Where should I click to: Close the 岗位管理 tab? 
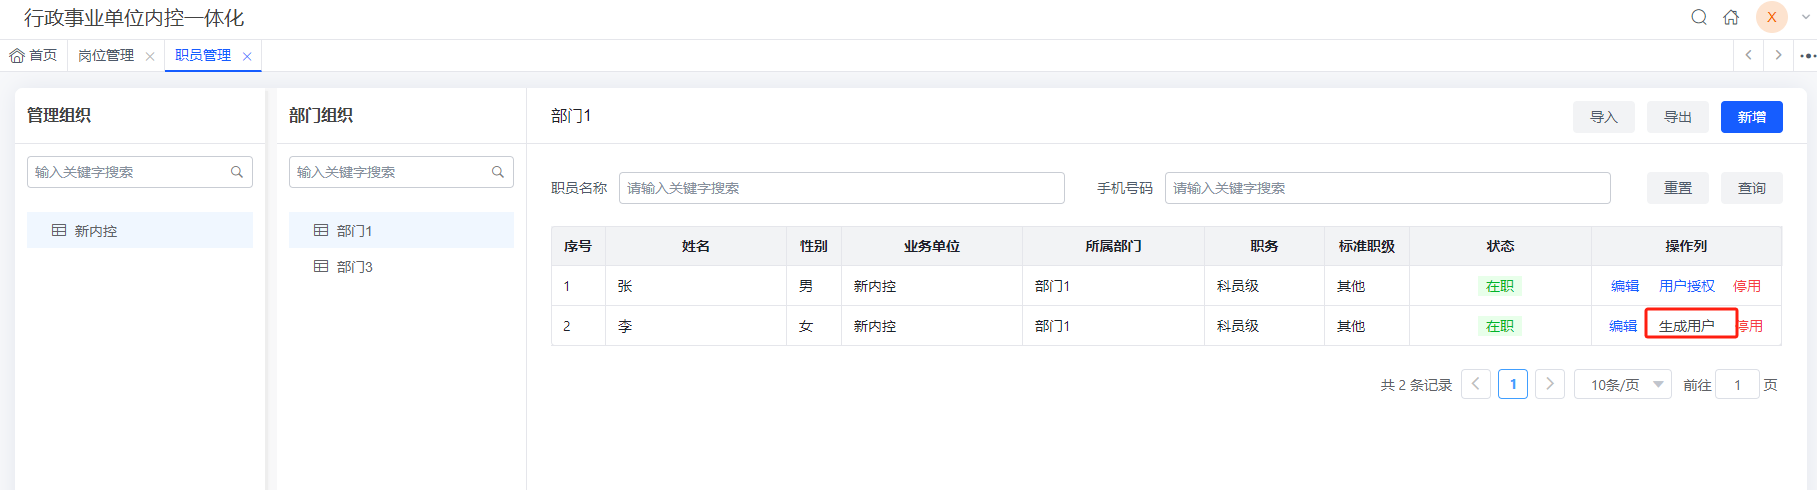(150, 56)
